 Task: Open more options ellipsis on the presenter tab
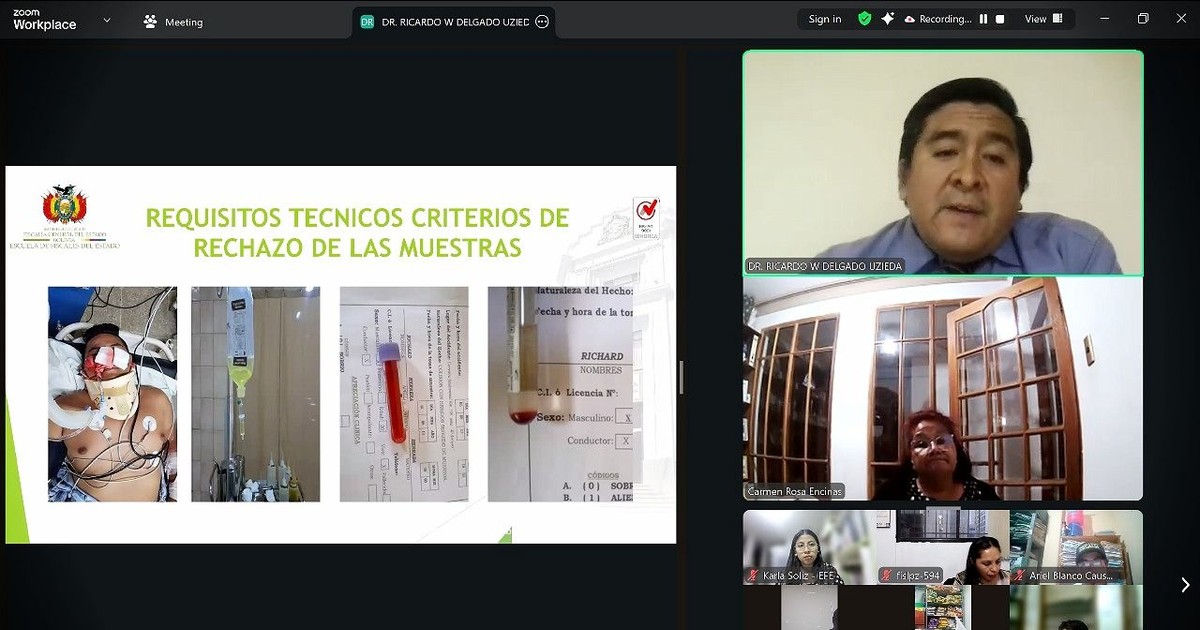(x=542, y=21)
